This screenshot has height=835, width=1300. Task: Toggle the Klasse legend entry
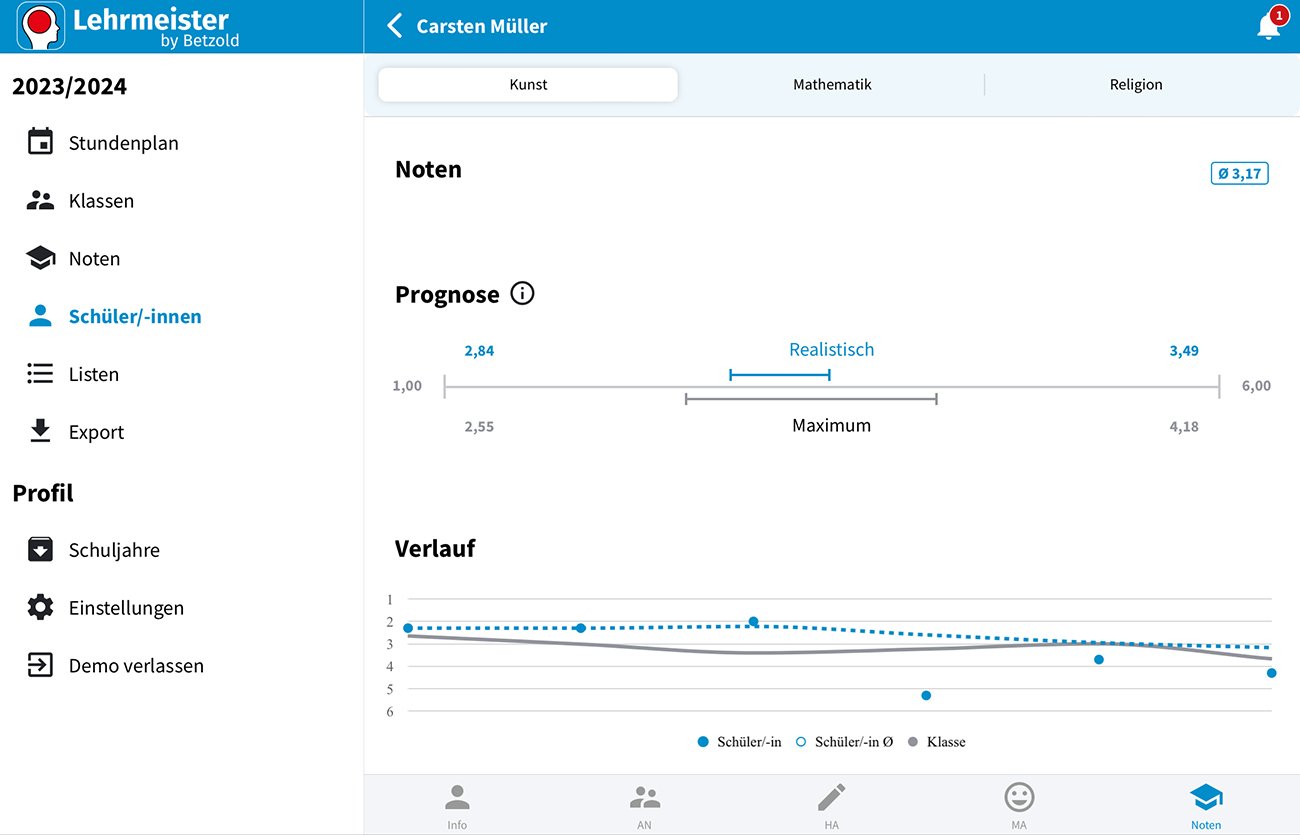click(936, 742)
